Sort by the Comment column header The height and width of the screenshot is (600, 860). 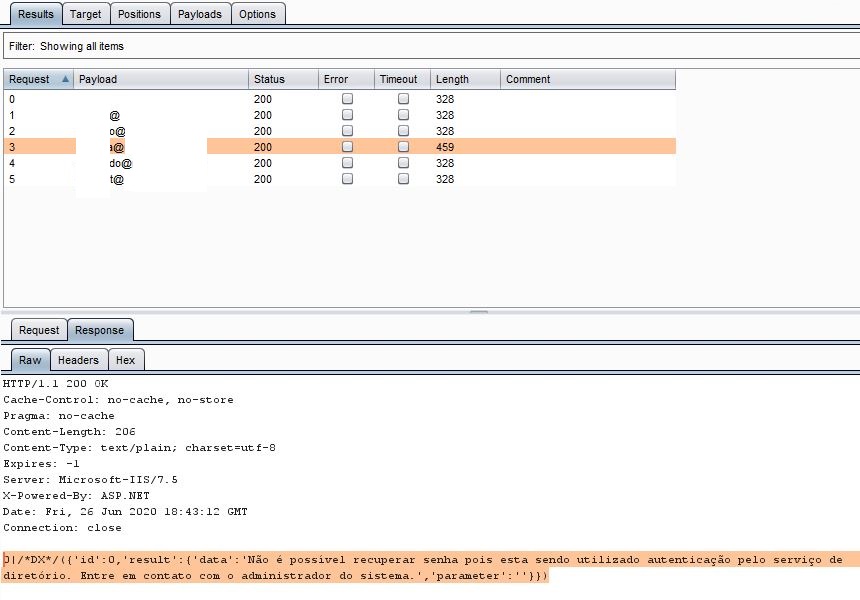588,80
